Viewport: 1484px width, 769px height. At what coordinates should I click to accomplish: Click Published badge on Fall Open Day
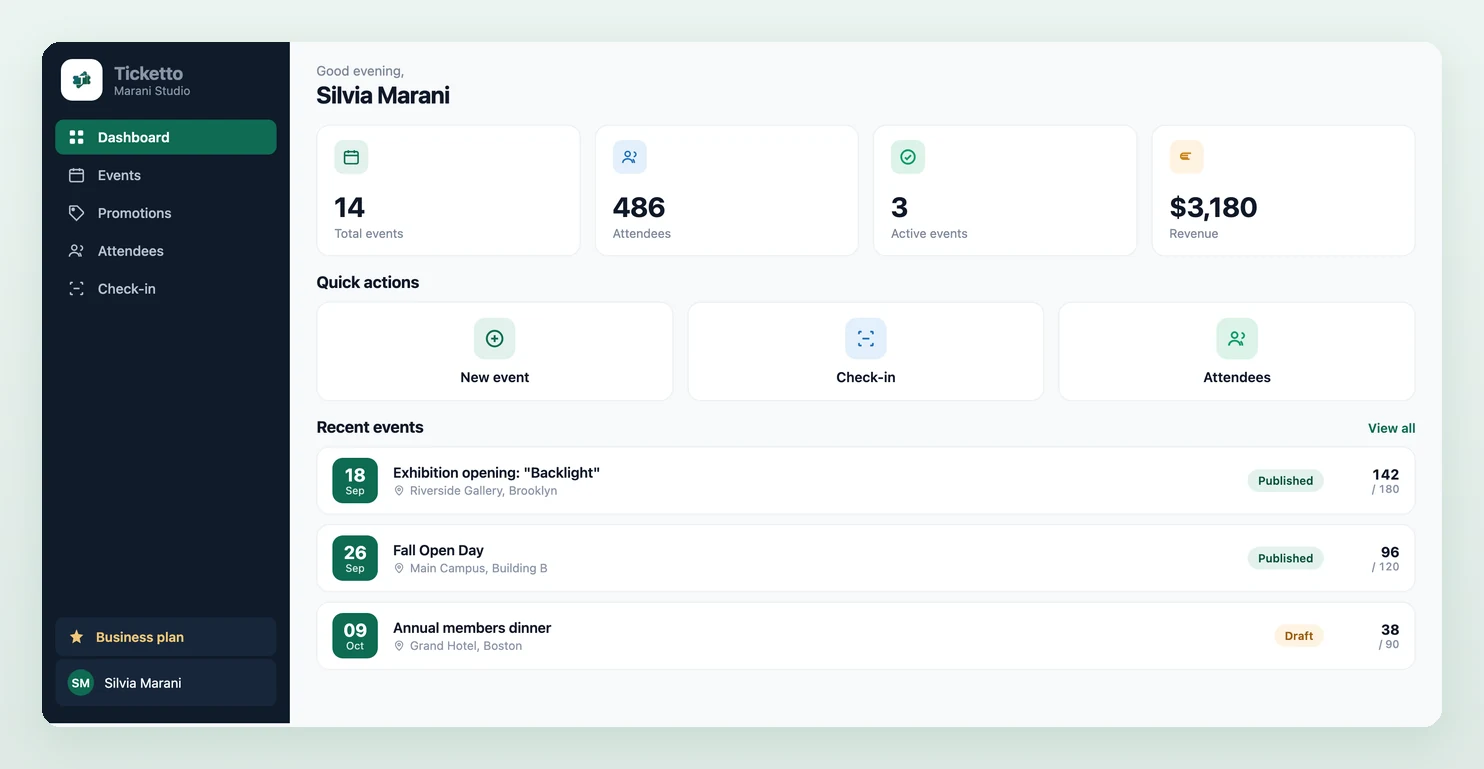coord(1285,558)
